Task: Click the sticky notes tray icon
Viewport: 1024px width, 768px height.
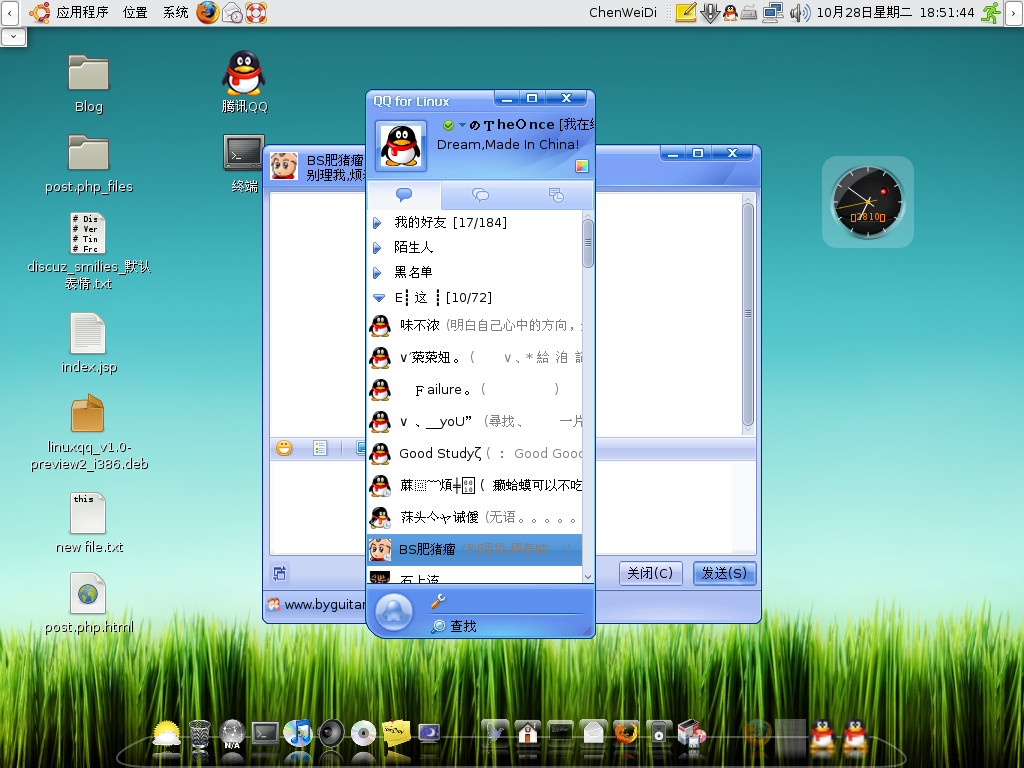Action: tap(686, 12)
